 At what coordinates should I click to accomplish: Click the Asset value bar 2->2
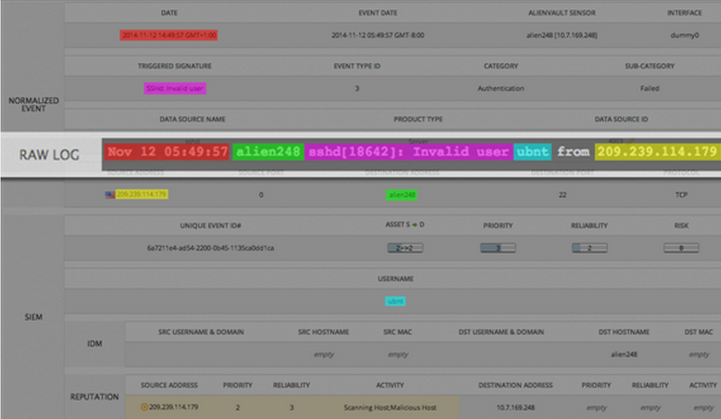(405, 248)
